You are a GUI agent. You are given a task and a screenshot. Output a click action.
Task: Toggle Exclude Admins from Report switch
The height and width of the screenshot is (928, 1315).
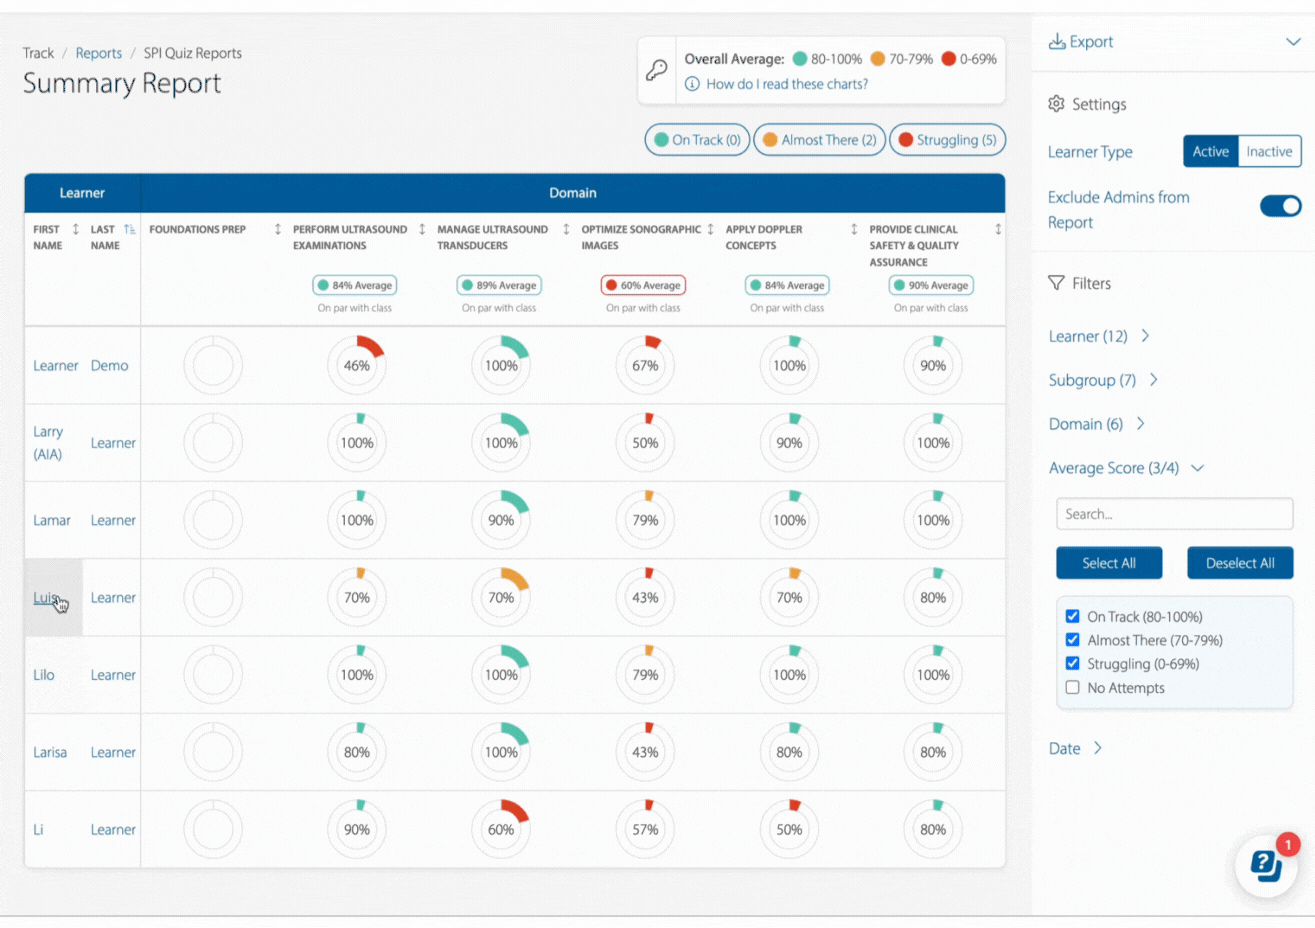[1280, 206]
